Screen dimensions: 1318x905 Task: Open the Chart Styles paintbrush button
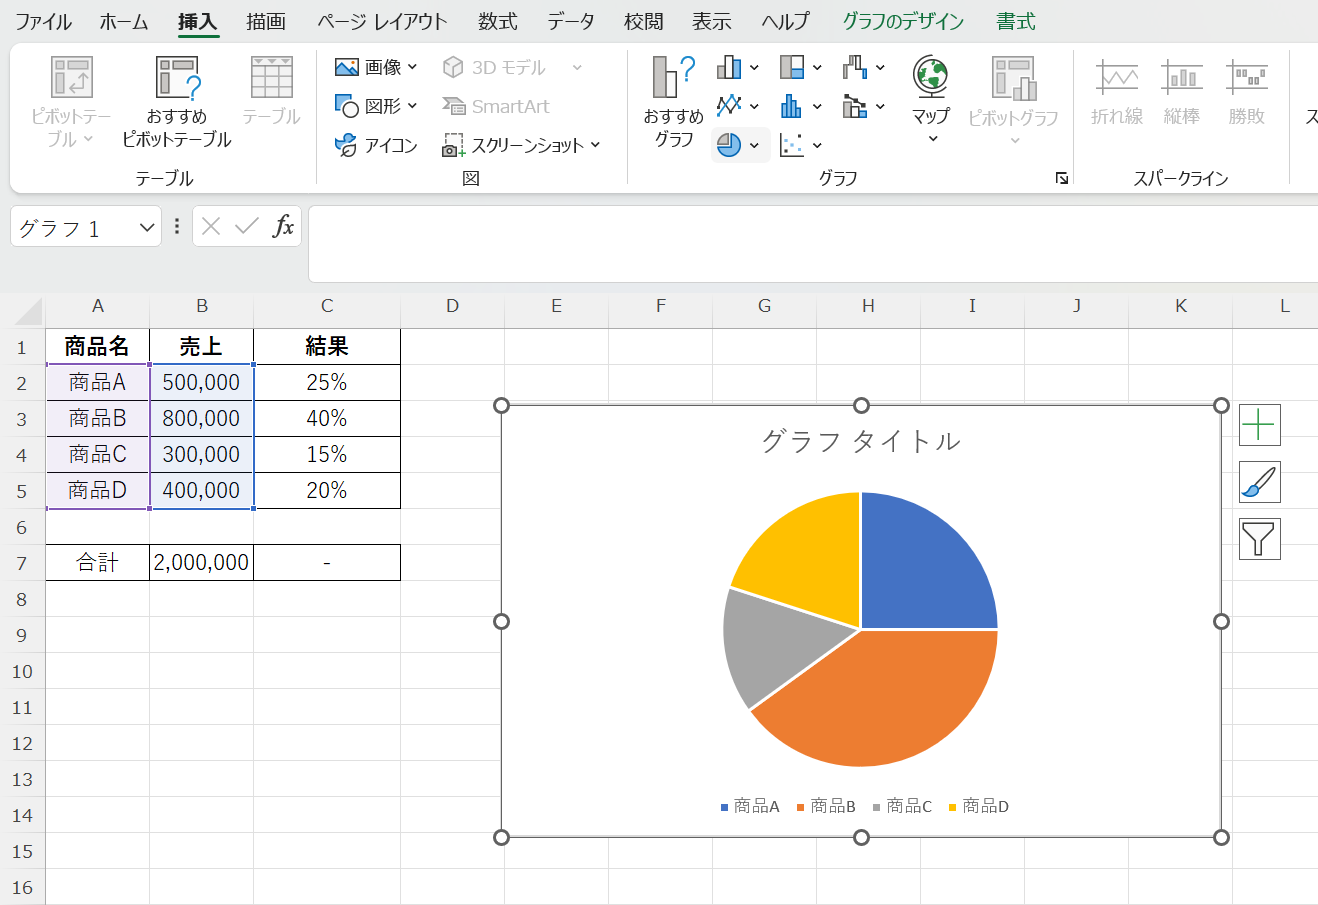click(1259, 483)
